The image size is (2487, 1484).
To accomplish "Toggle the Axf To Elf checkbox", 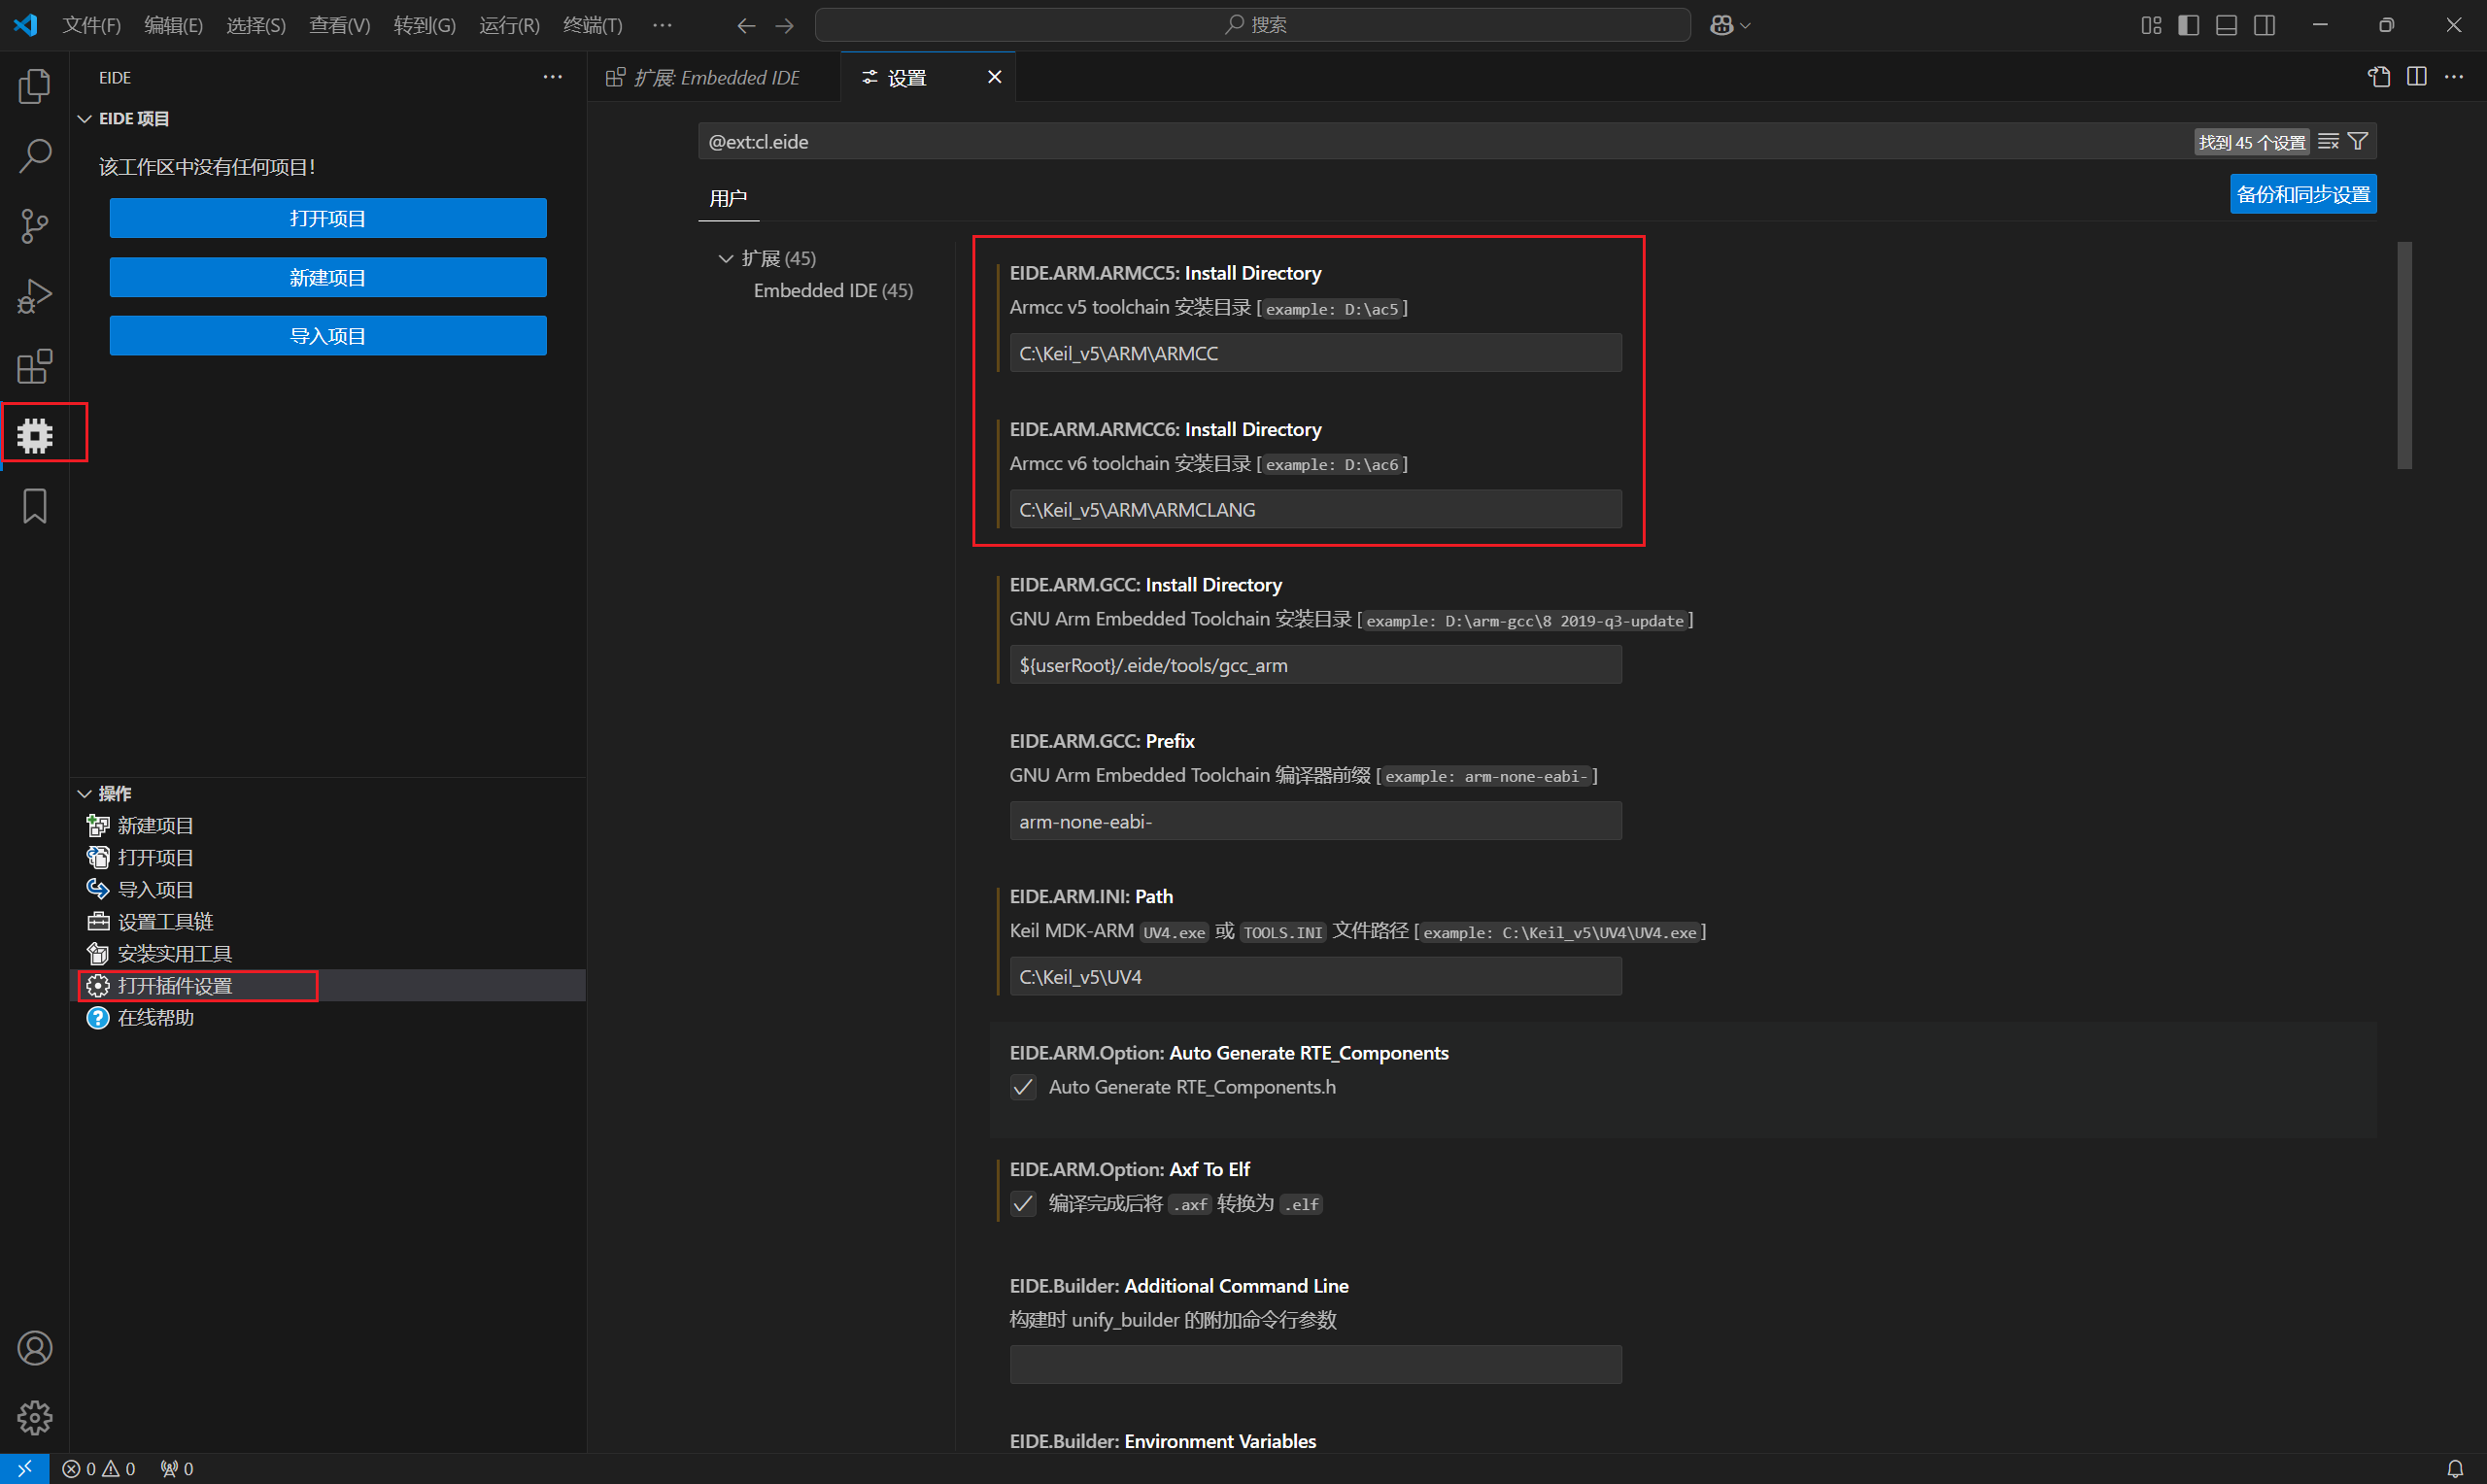I will (x=1023, y=1204).
